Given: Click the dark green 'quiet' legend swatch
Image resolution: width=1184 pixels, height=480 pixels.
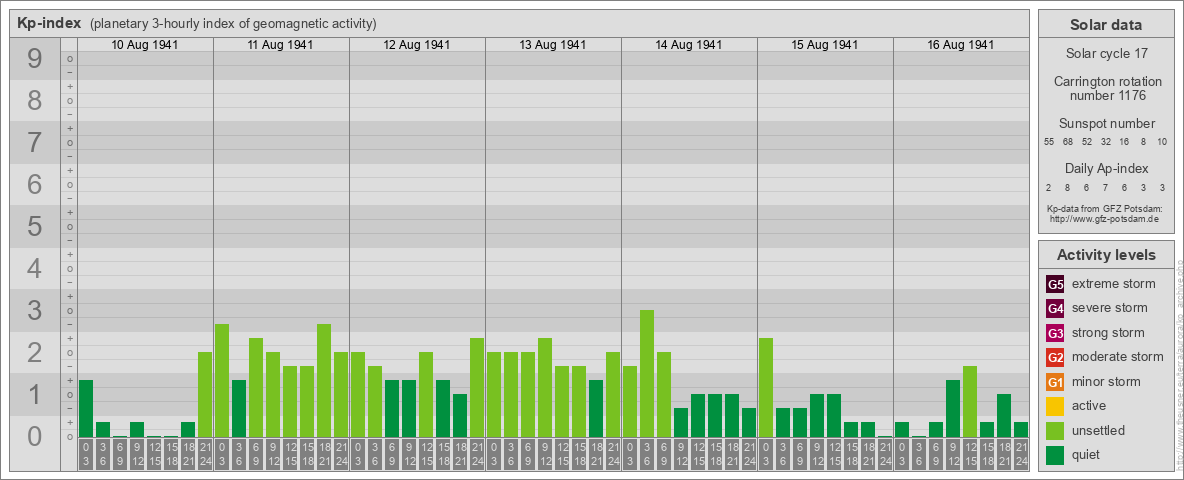Looking at the screenshot, I should coord(1055,455).
